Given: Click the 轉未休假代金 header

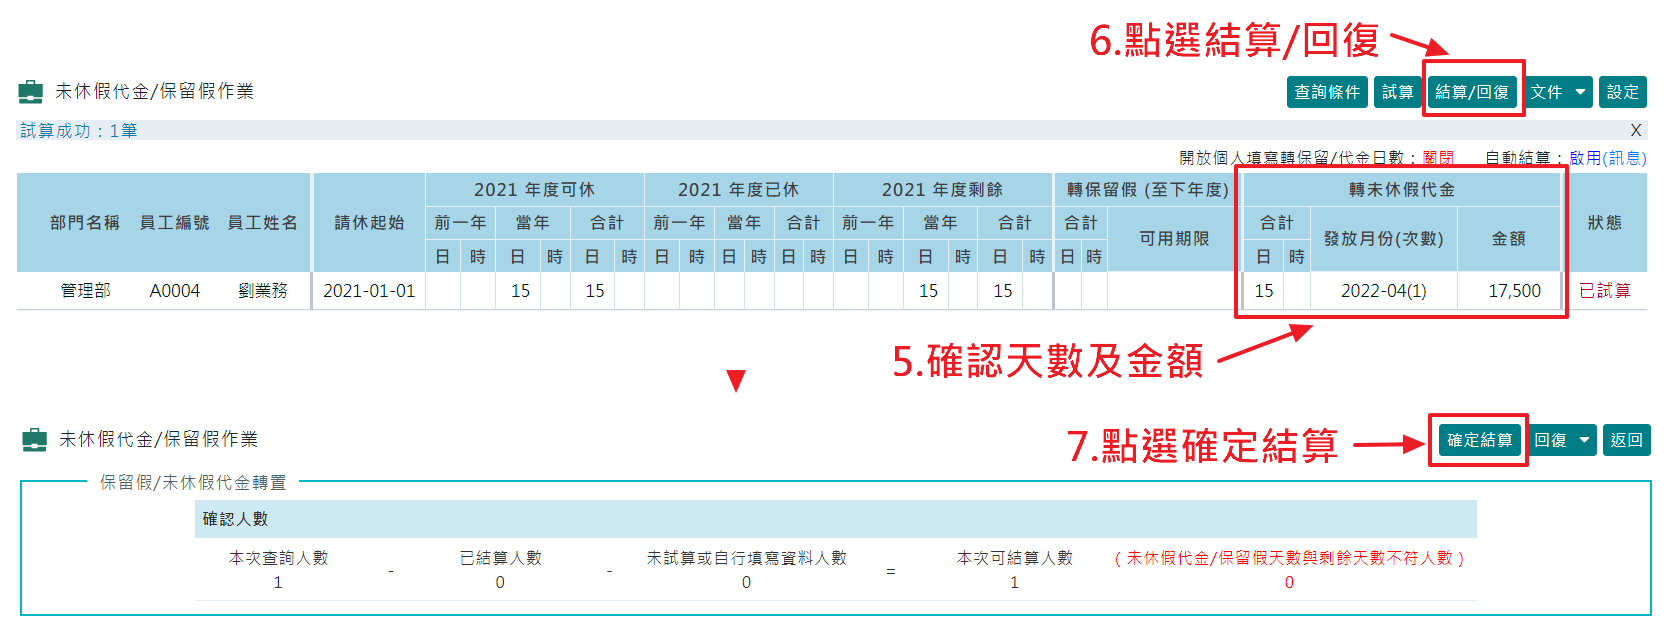Looking at the screenshot, I should click(x=1402, y=190).
